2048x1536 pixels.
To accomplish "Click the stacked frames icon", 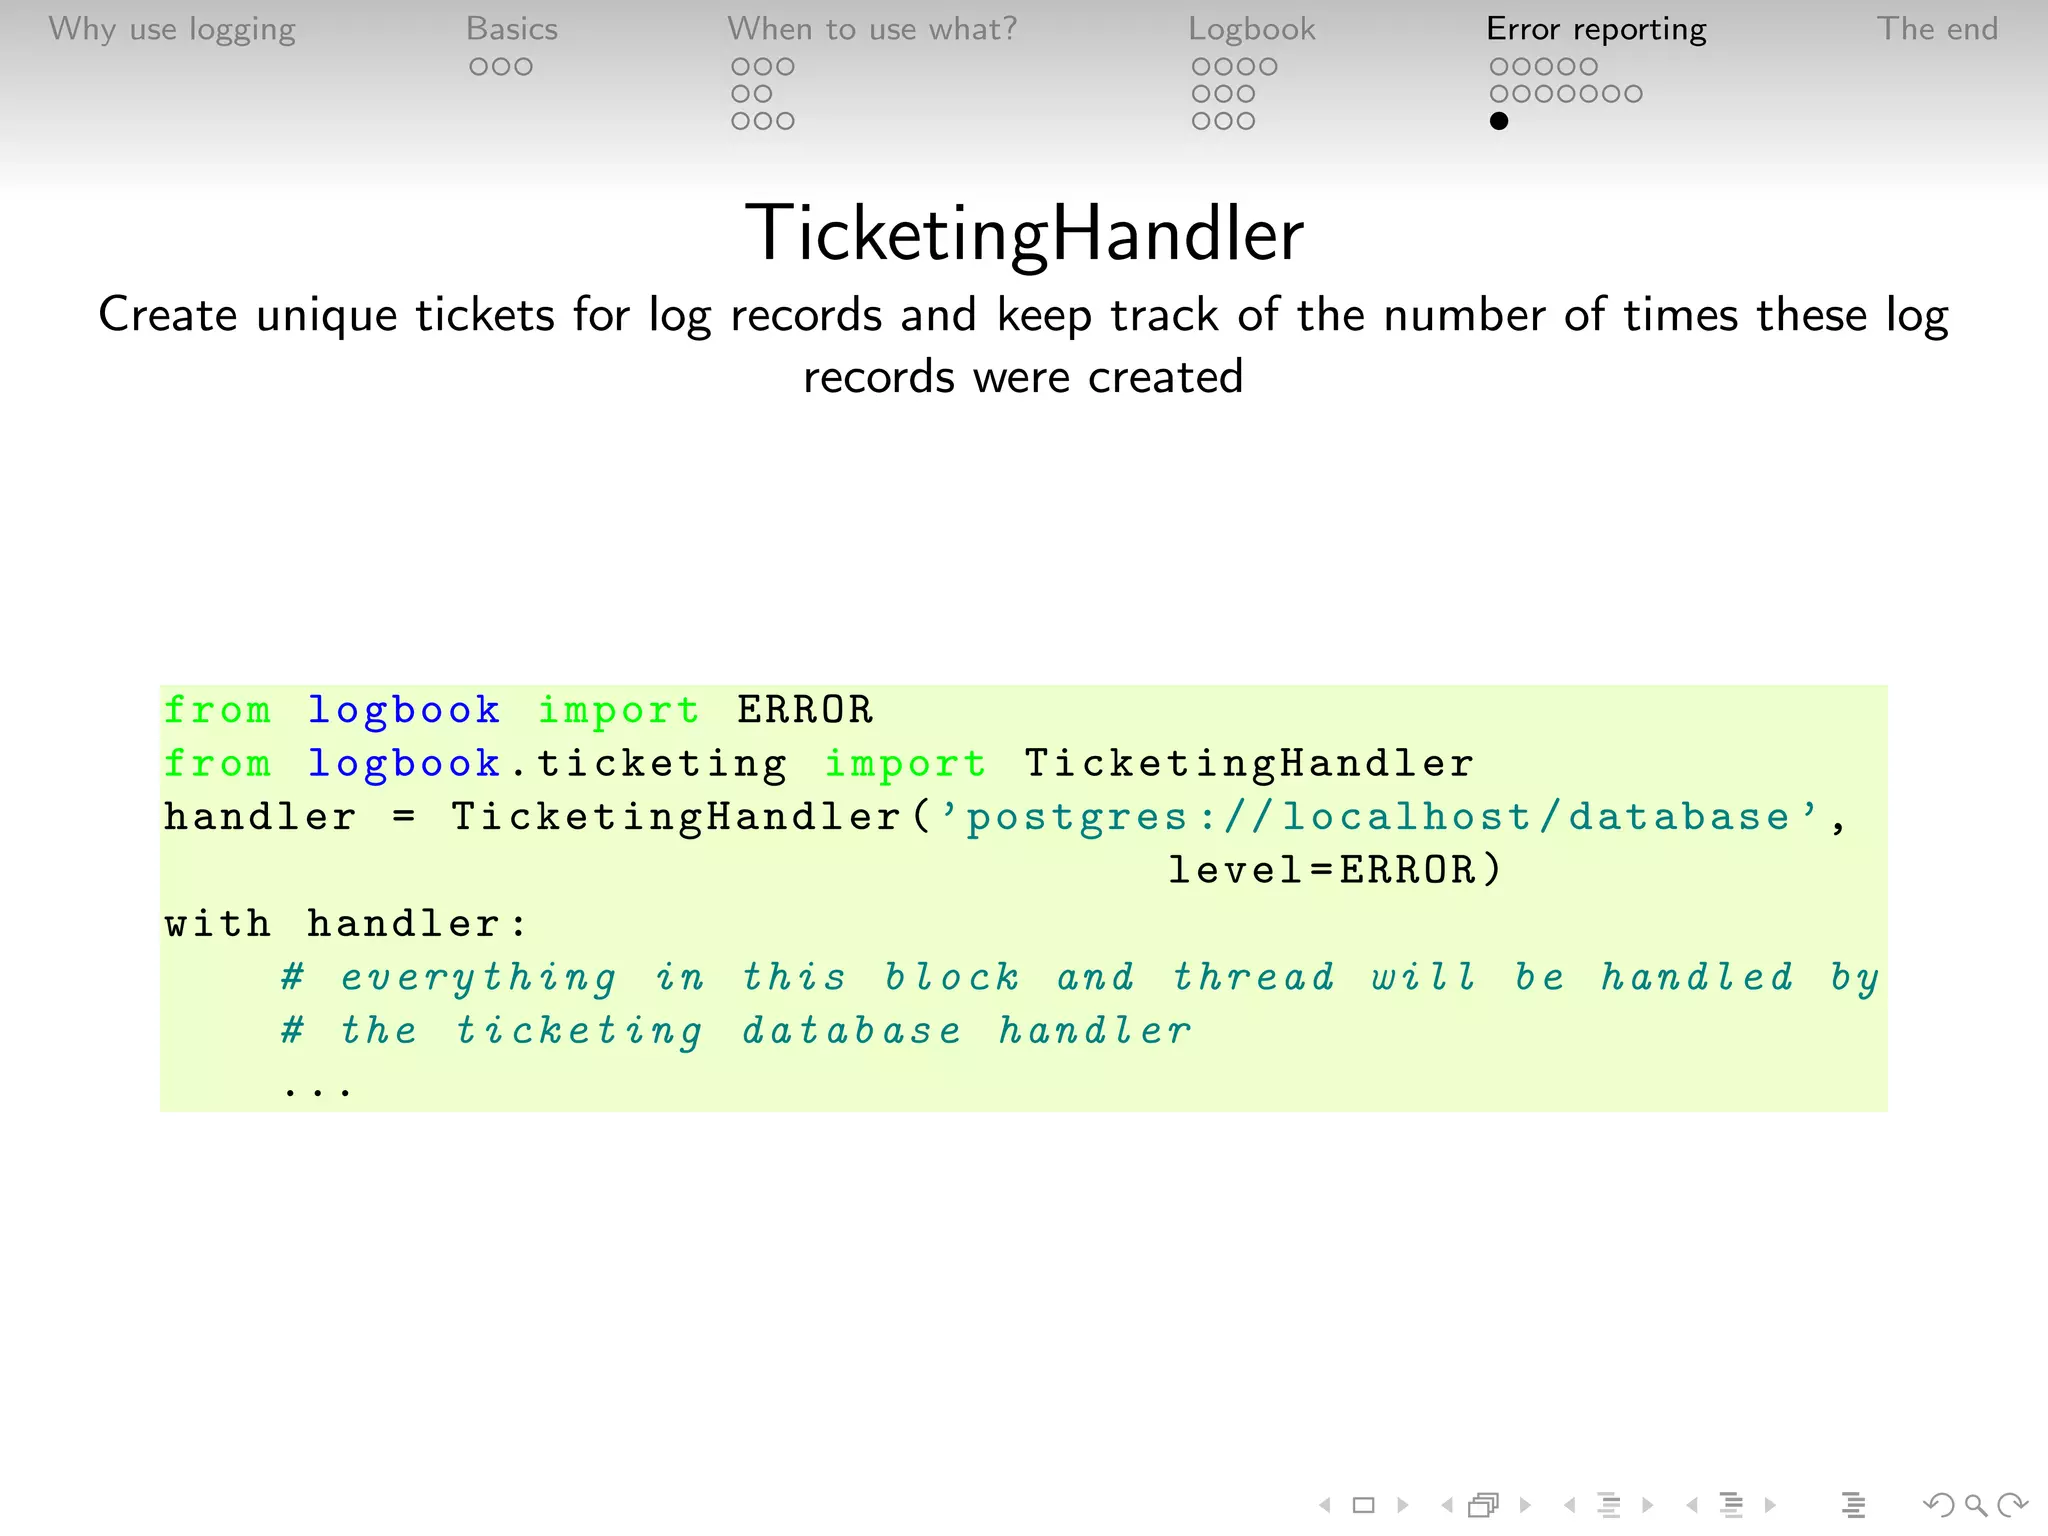I will coord(1485,1504).
